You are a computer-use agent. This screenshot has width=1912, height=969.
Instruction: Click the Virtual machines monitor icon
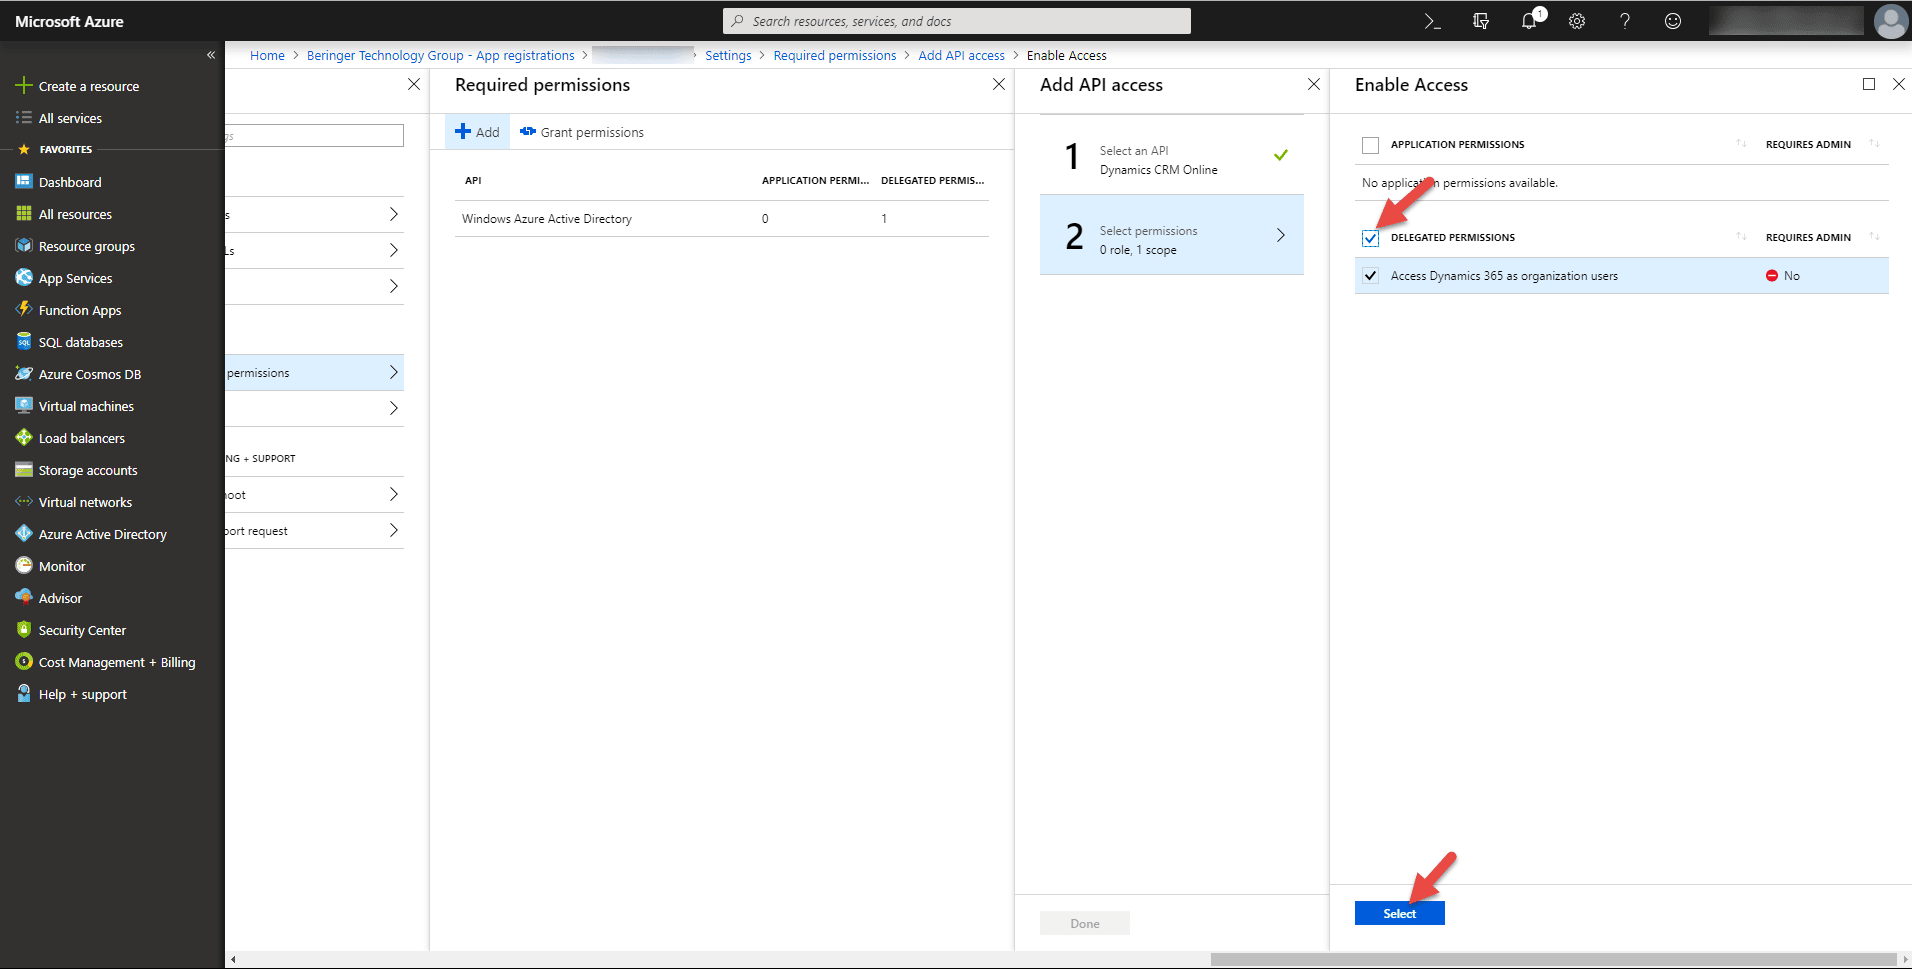(24, 406)
